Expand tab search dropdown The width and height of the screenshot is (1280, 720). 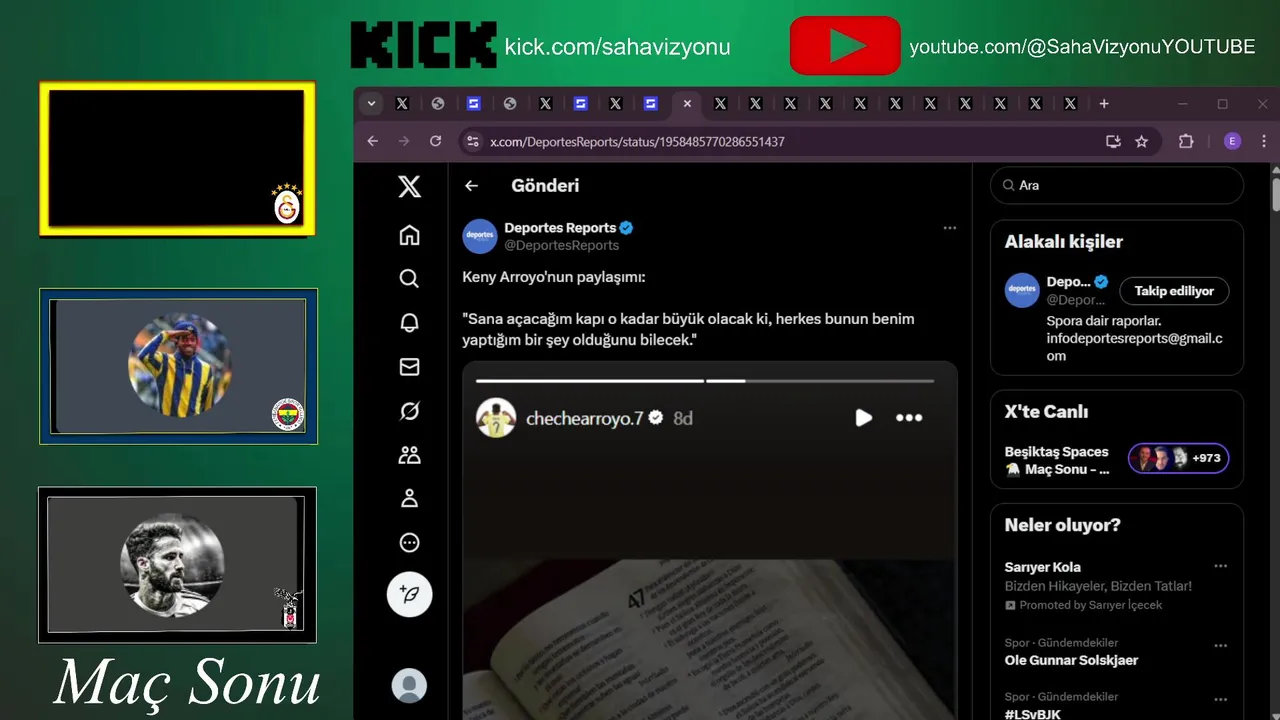pyautogui.click(x=372, y=104)
